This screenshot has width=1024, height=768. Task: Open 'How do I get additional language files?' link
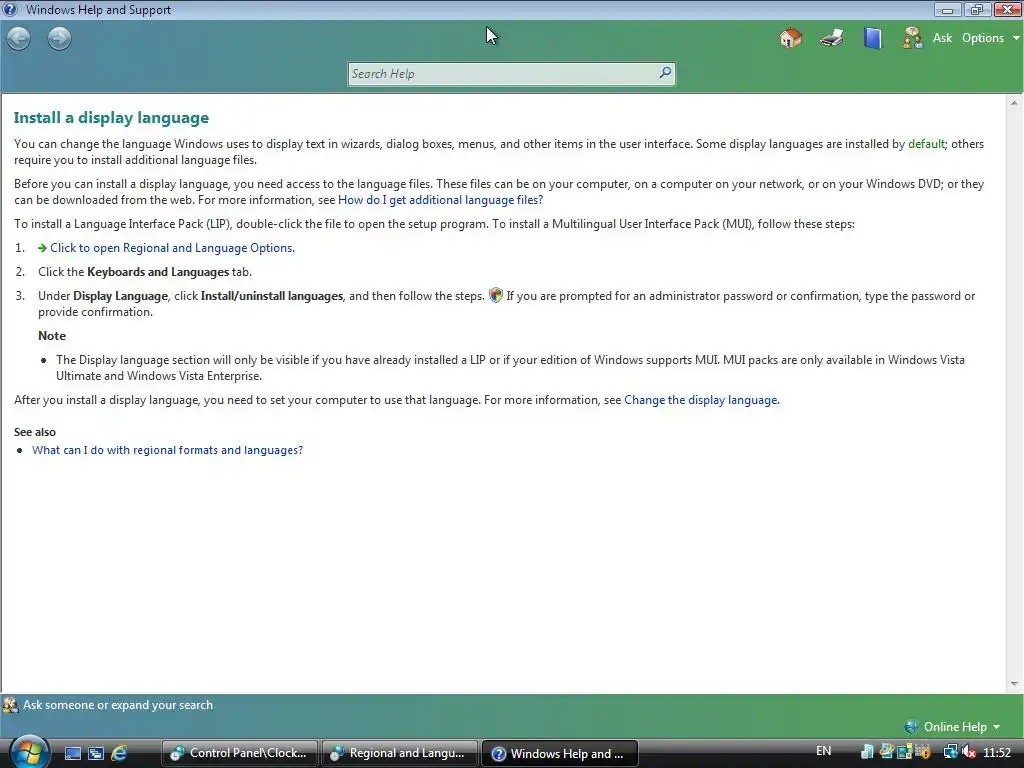pyautogui.click(x=440, y=200)
